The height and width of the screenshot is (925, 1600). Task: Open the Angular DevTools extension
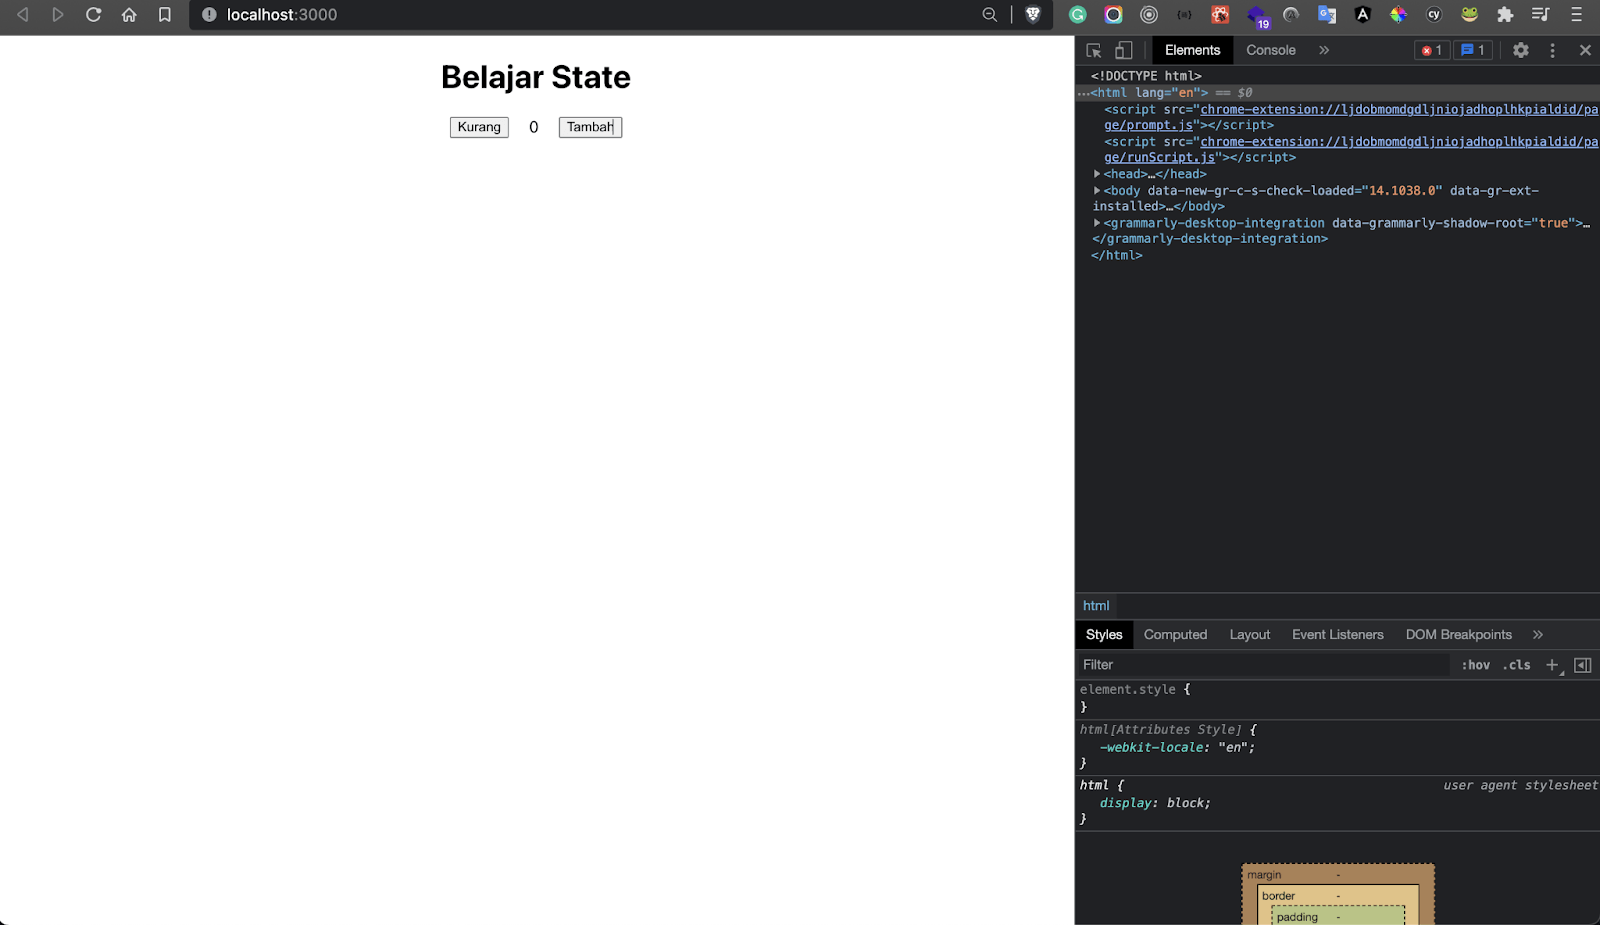coord(1363,15)
